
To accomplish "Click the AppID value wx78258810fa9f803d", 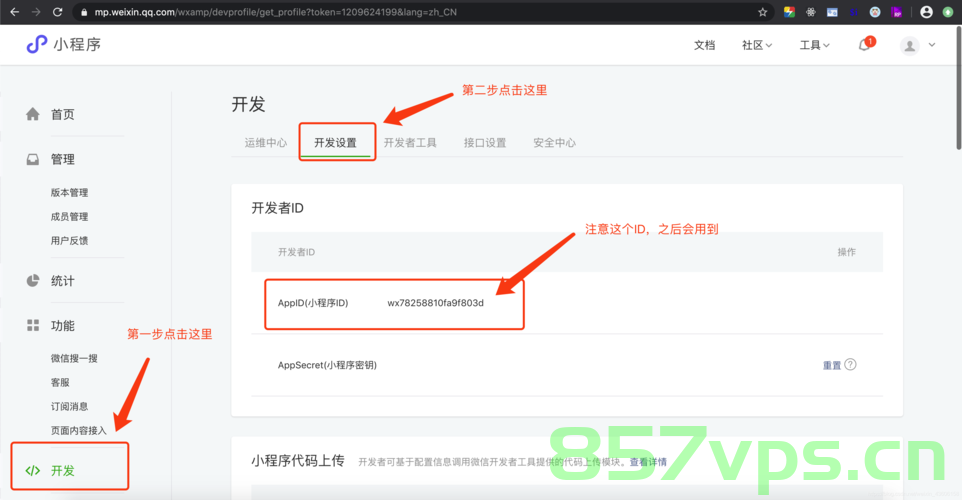I will pos(436,303).
